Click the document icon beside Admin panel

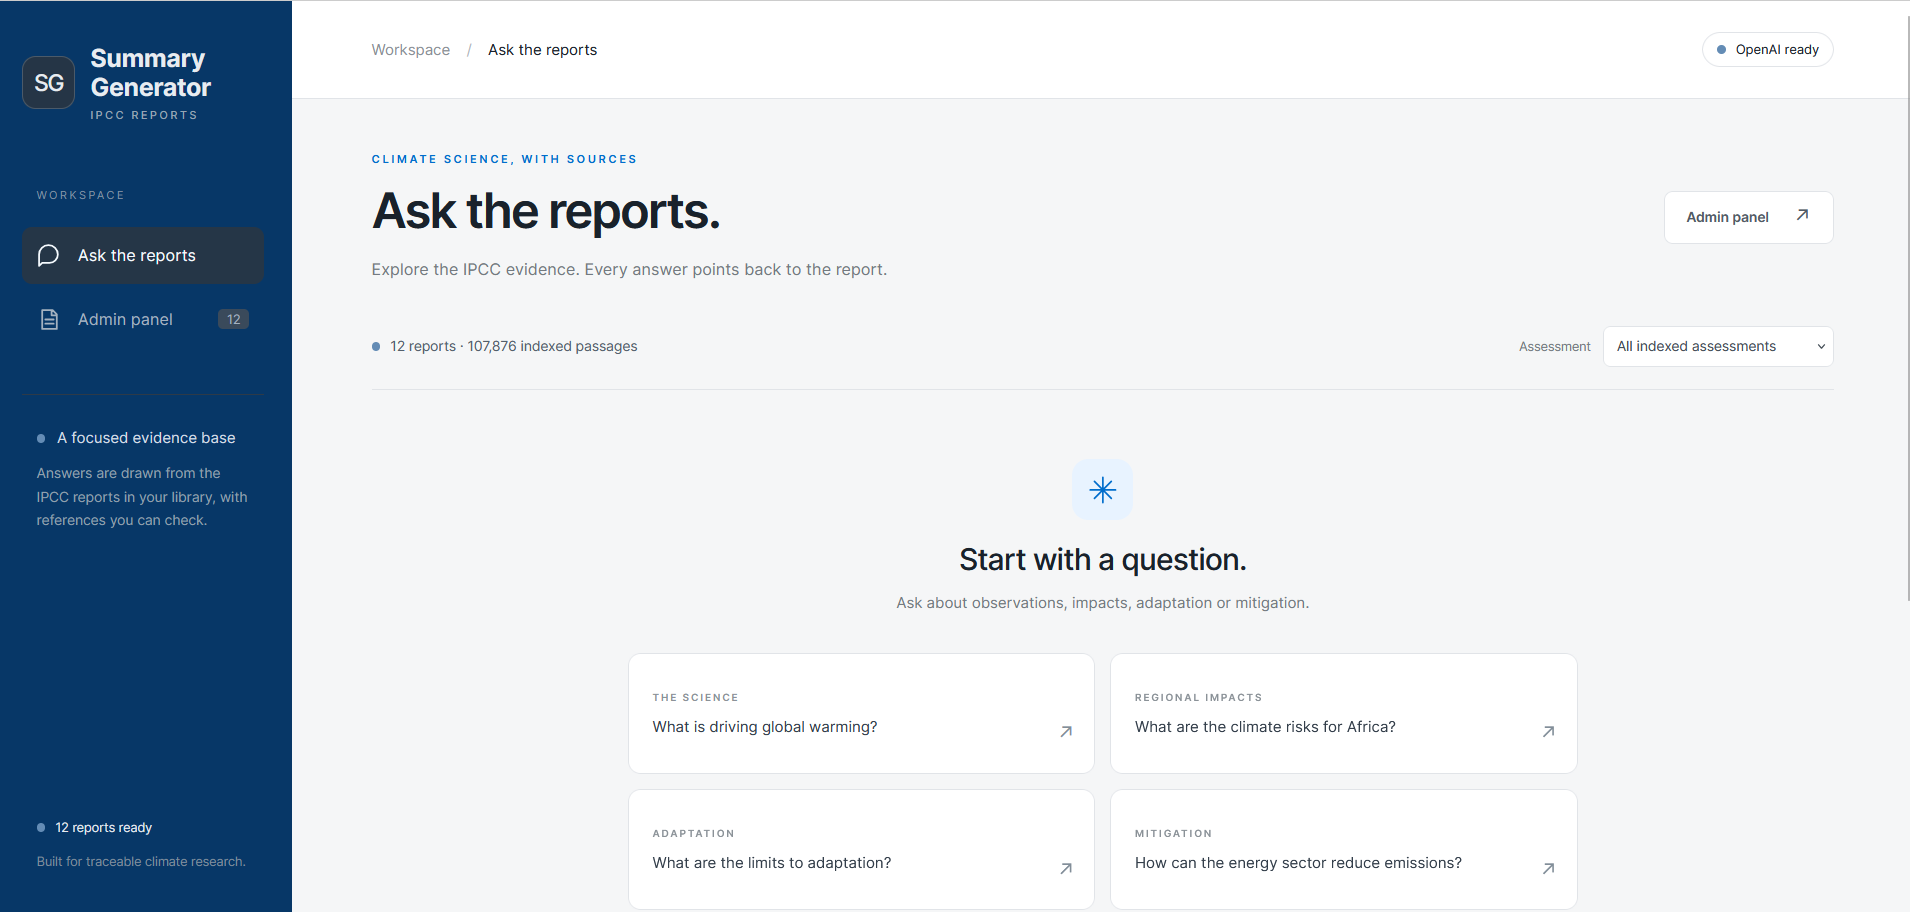coord(49,319)
